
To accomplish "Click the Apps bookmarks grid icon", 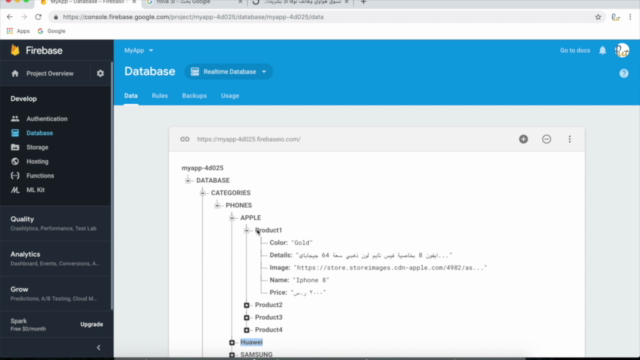I will point(10,31).
